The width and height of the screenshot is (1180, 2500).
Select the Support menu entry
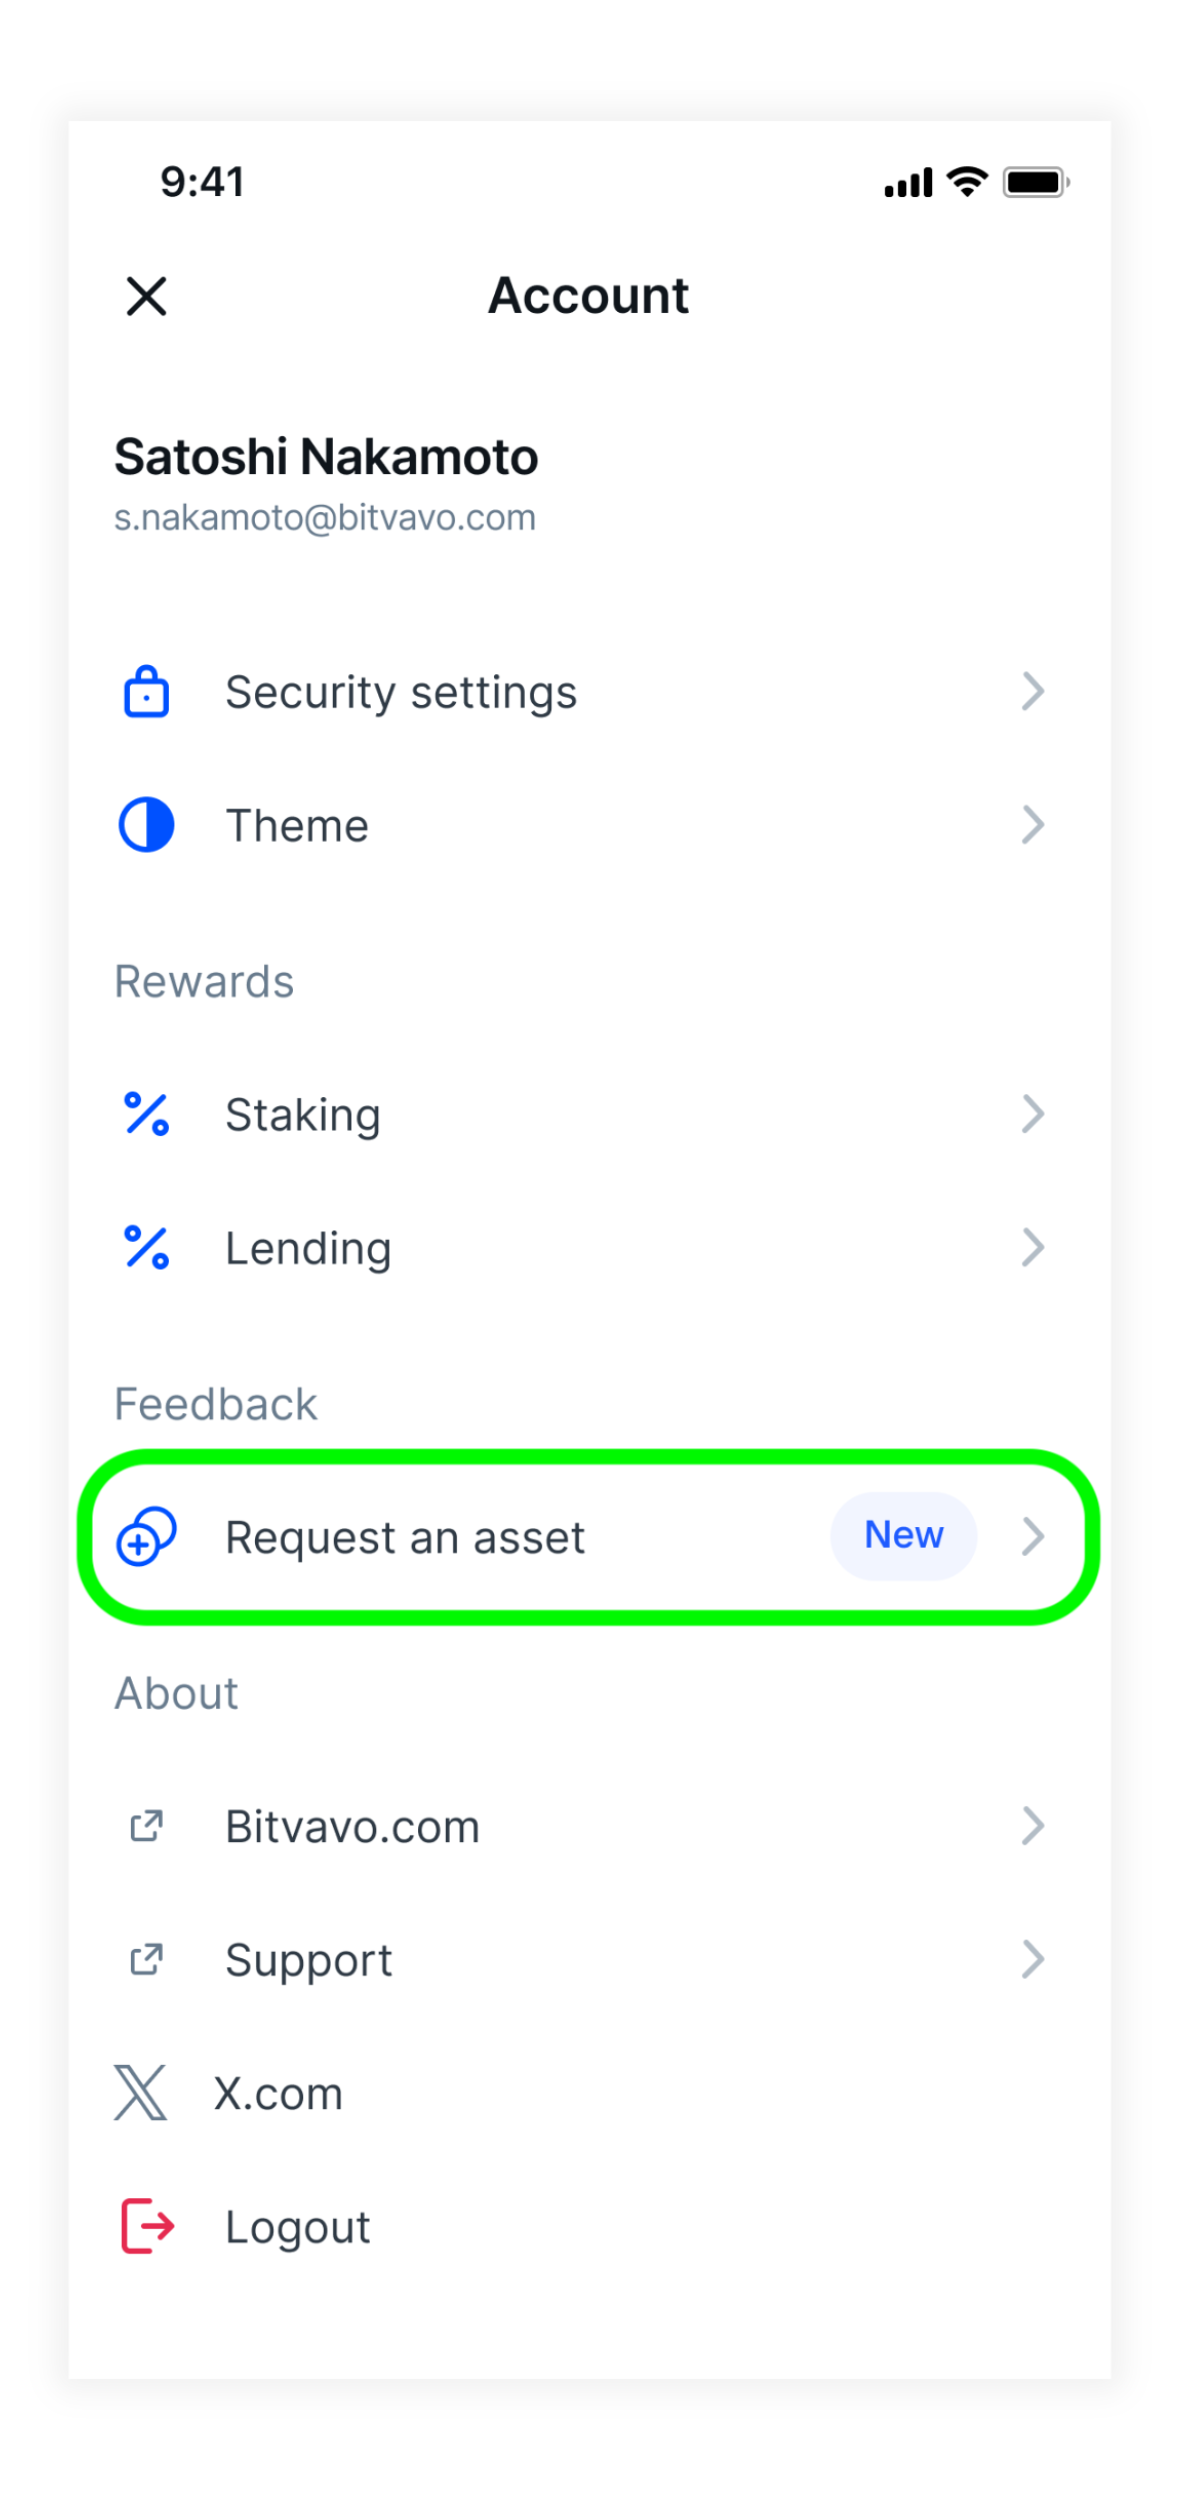[x=589, y=1960]
